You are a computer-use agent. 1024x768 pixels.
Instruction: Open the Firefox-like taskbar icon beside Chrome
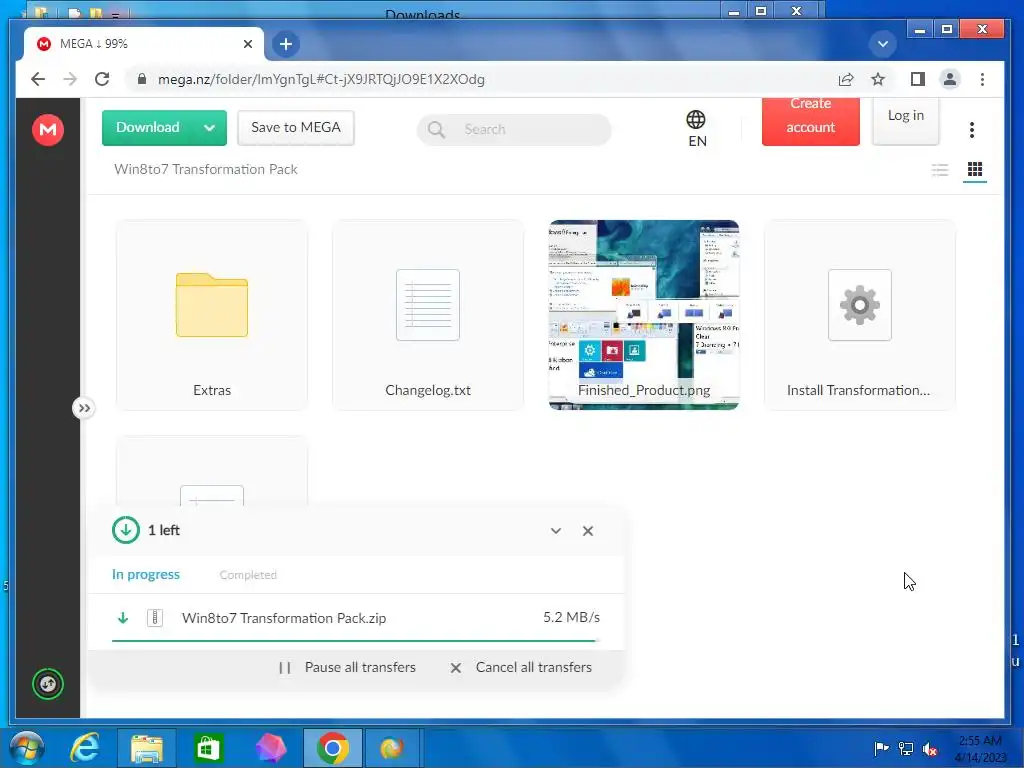pyautogui.click(x=392, y=748)
